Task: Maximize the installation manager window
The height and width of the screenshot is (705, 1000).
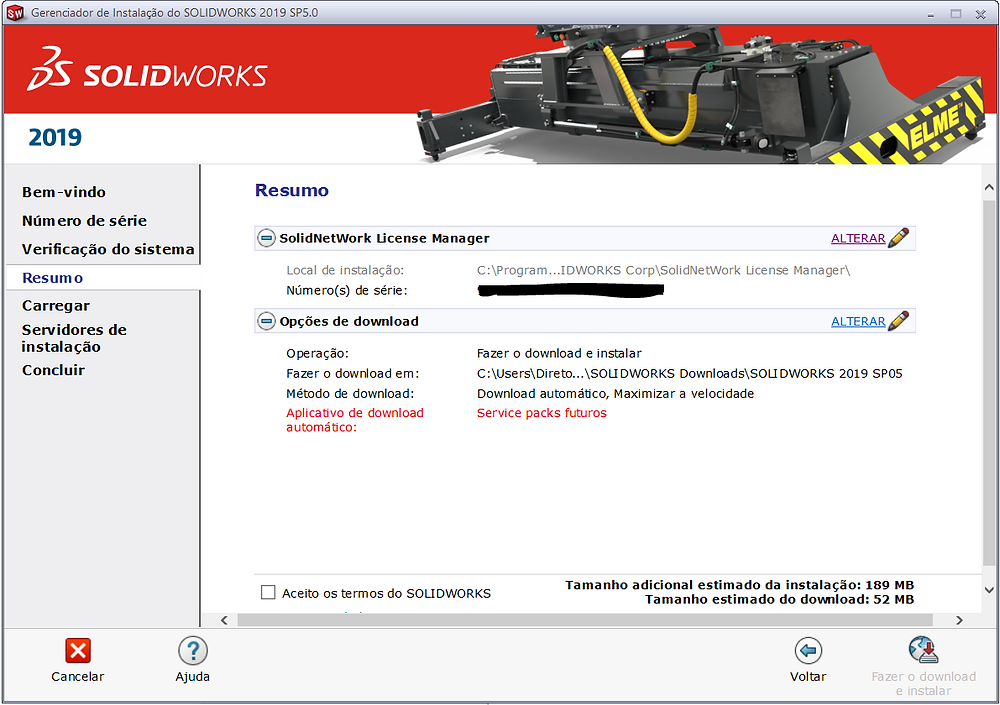Action: pyautogui.click(x=955, y=13)
